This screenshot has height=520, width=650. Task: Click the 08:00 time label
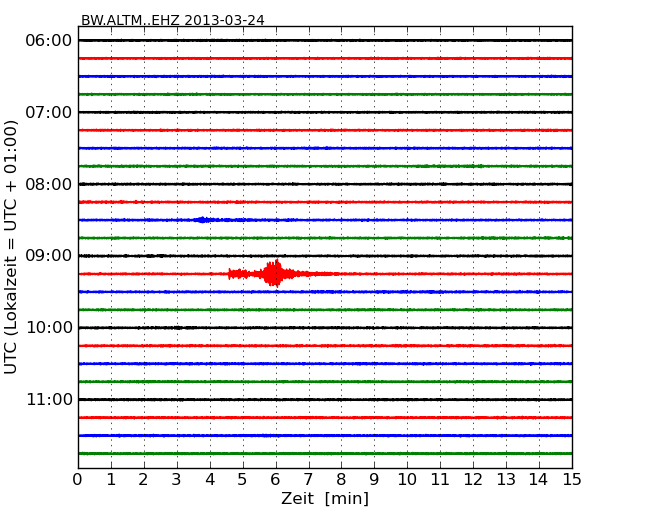49,184
